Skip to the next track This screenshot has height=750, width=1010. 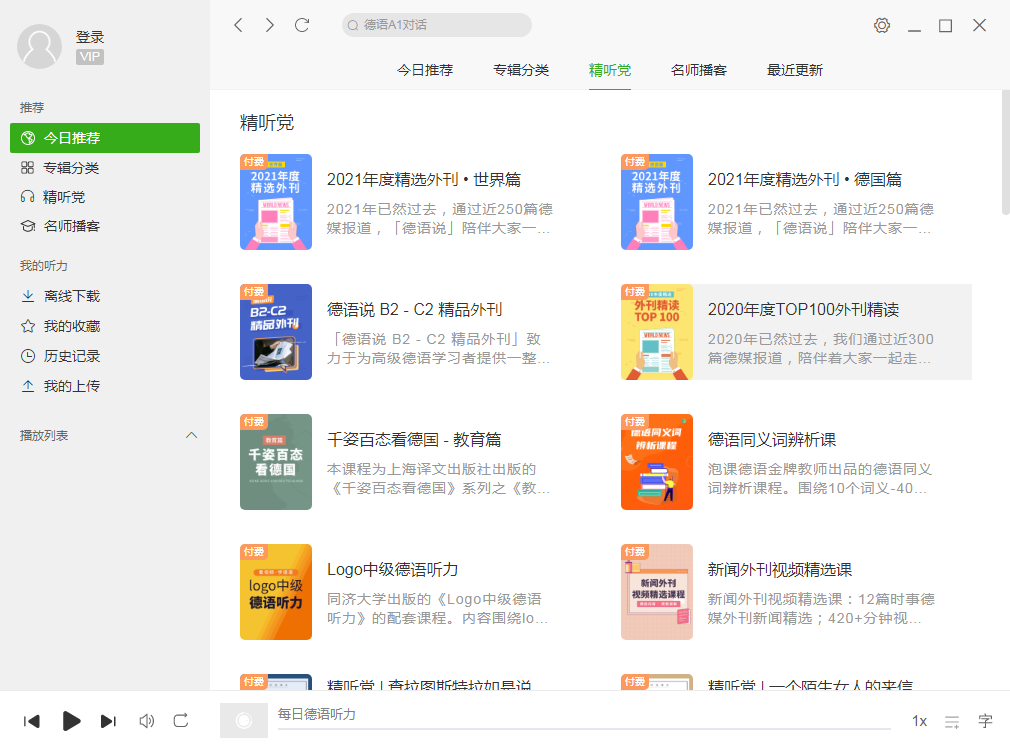pos(109,721)
